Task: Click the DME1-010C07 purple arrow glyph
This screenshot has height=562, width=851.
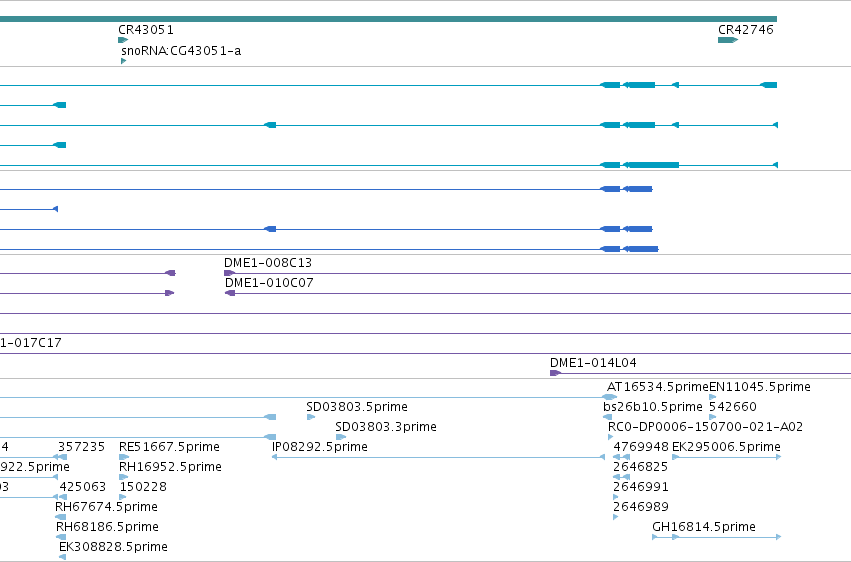Action: [x=230, y=293]
